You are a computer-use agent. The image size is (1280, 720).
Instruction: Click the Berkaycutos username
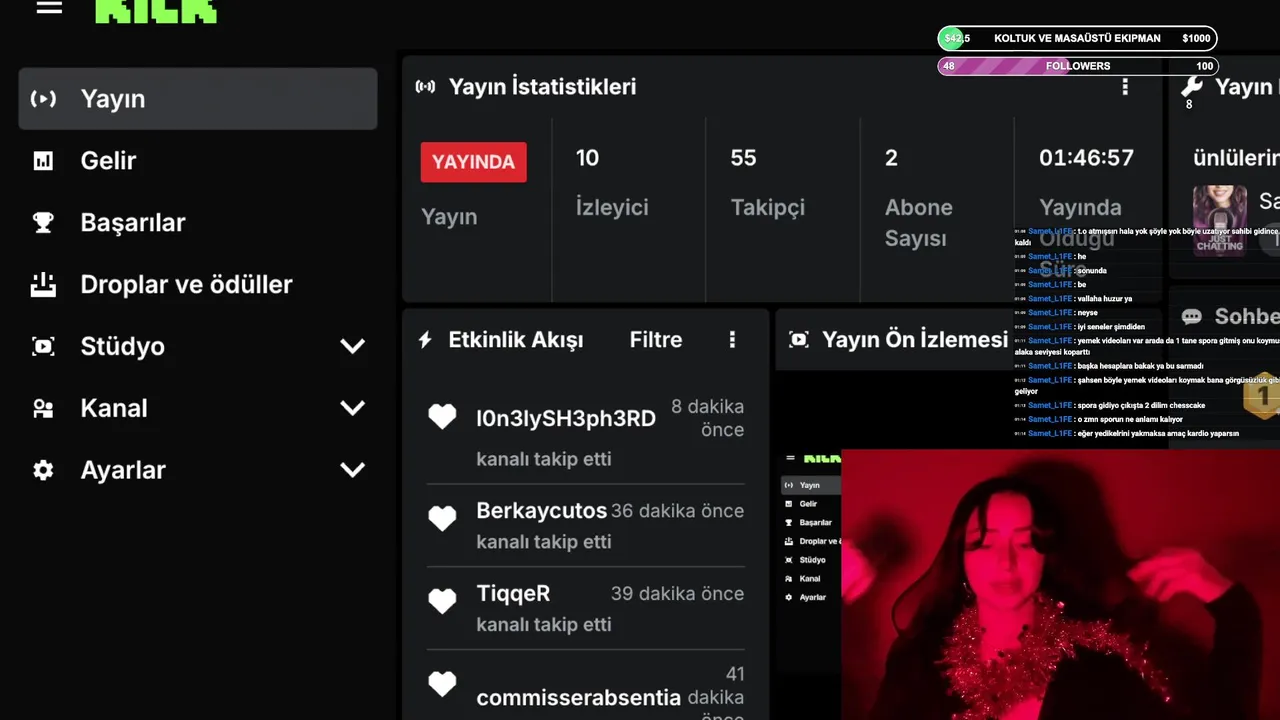point(541,511)
